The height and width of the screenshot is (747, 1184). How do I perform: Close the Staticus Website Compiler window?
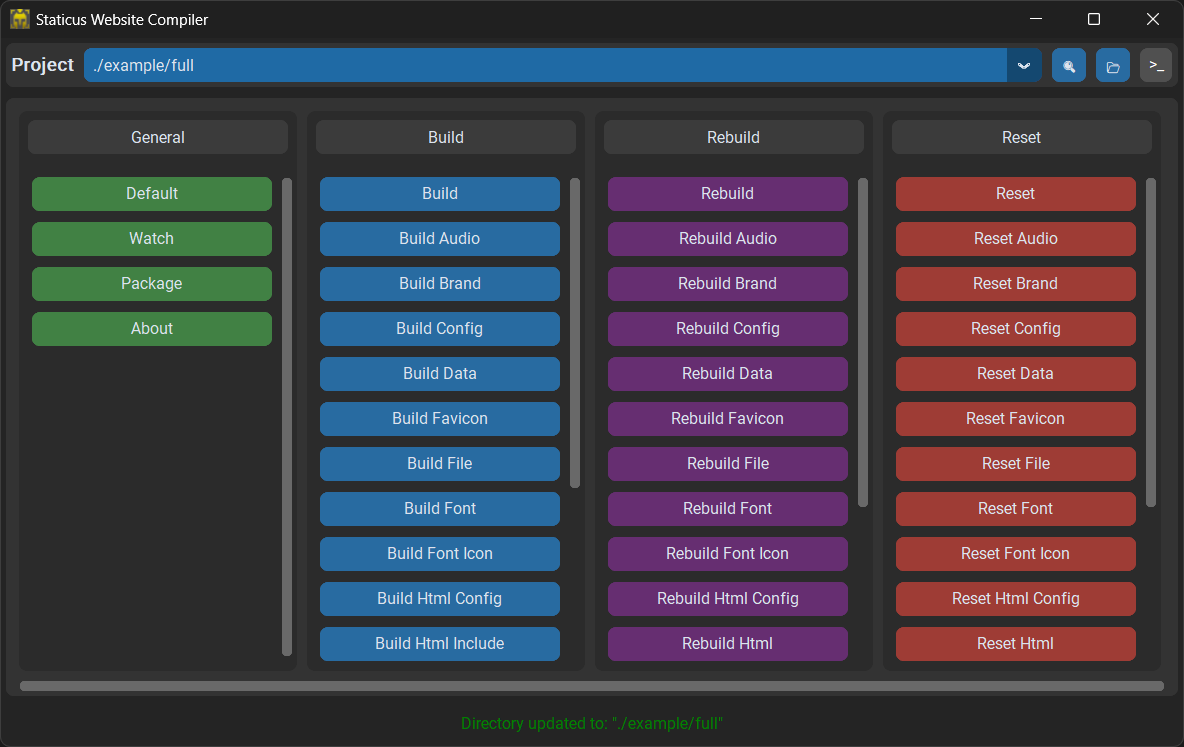pos(1152,19)
